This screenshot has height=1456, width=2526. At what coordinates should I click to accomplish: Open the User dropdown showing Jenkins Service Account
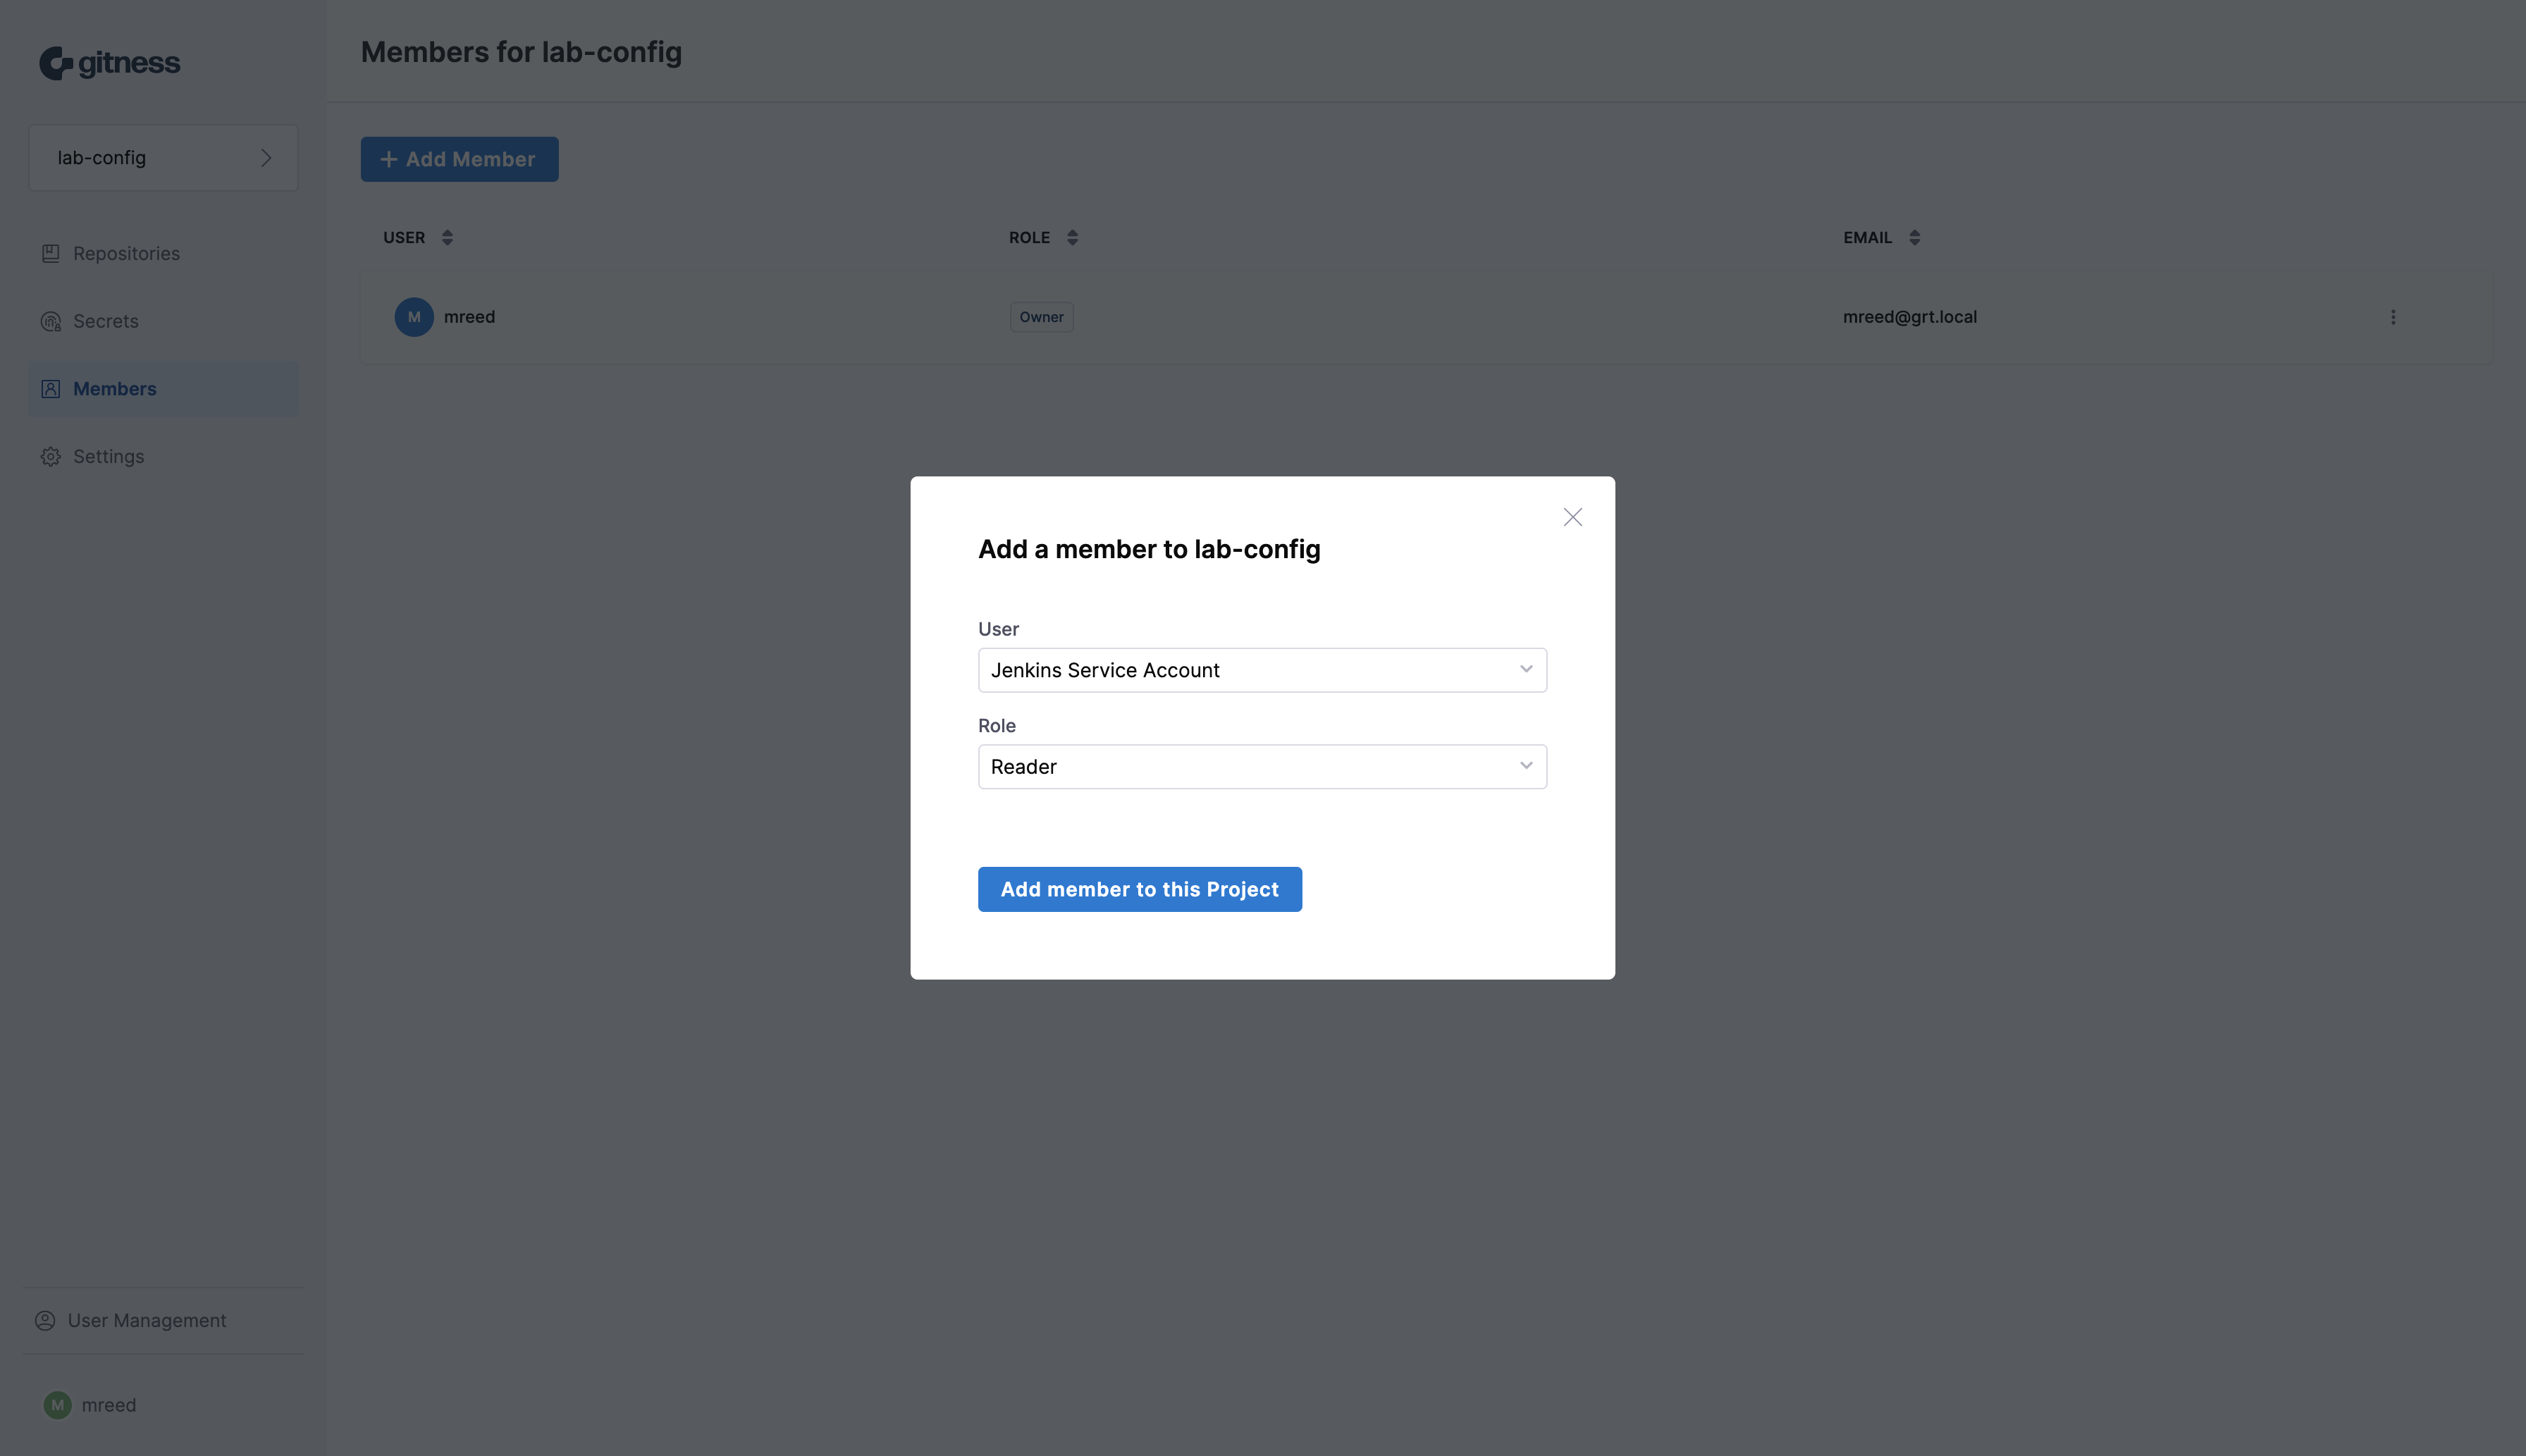[1262, 670]
